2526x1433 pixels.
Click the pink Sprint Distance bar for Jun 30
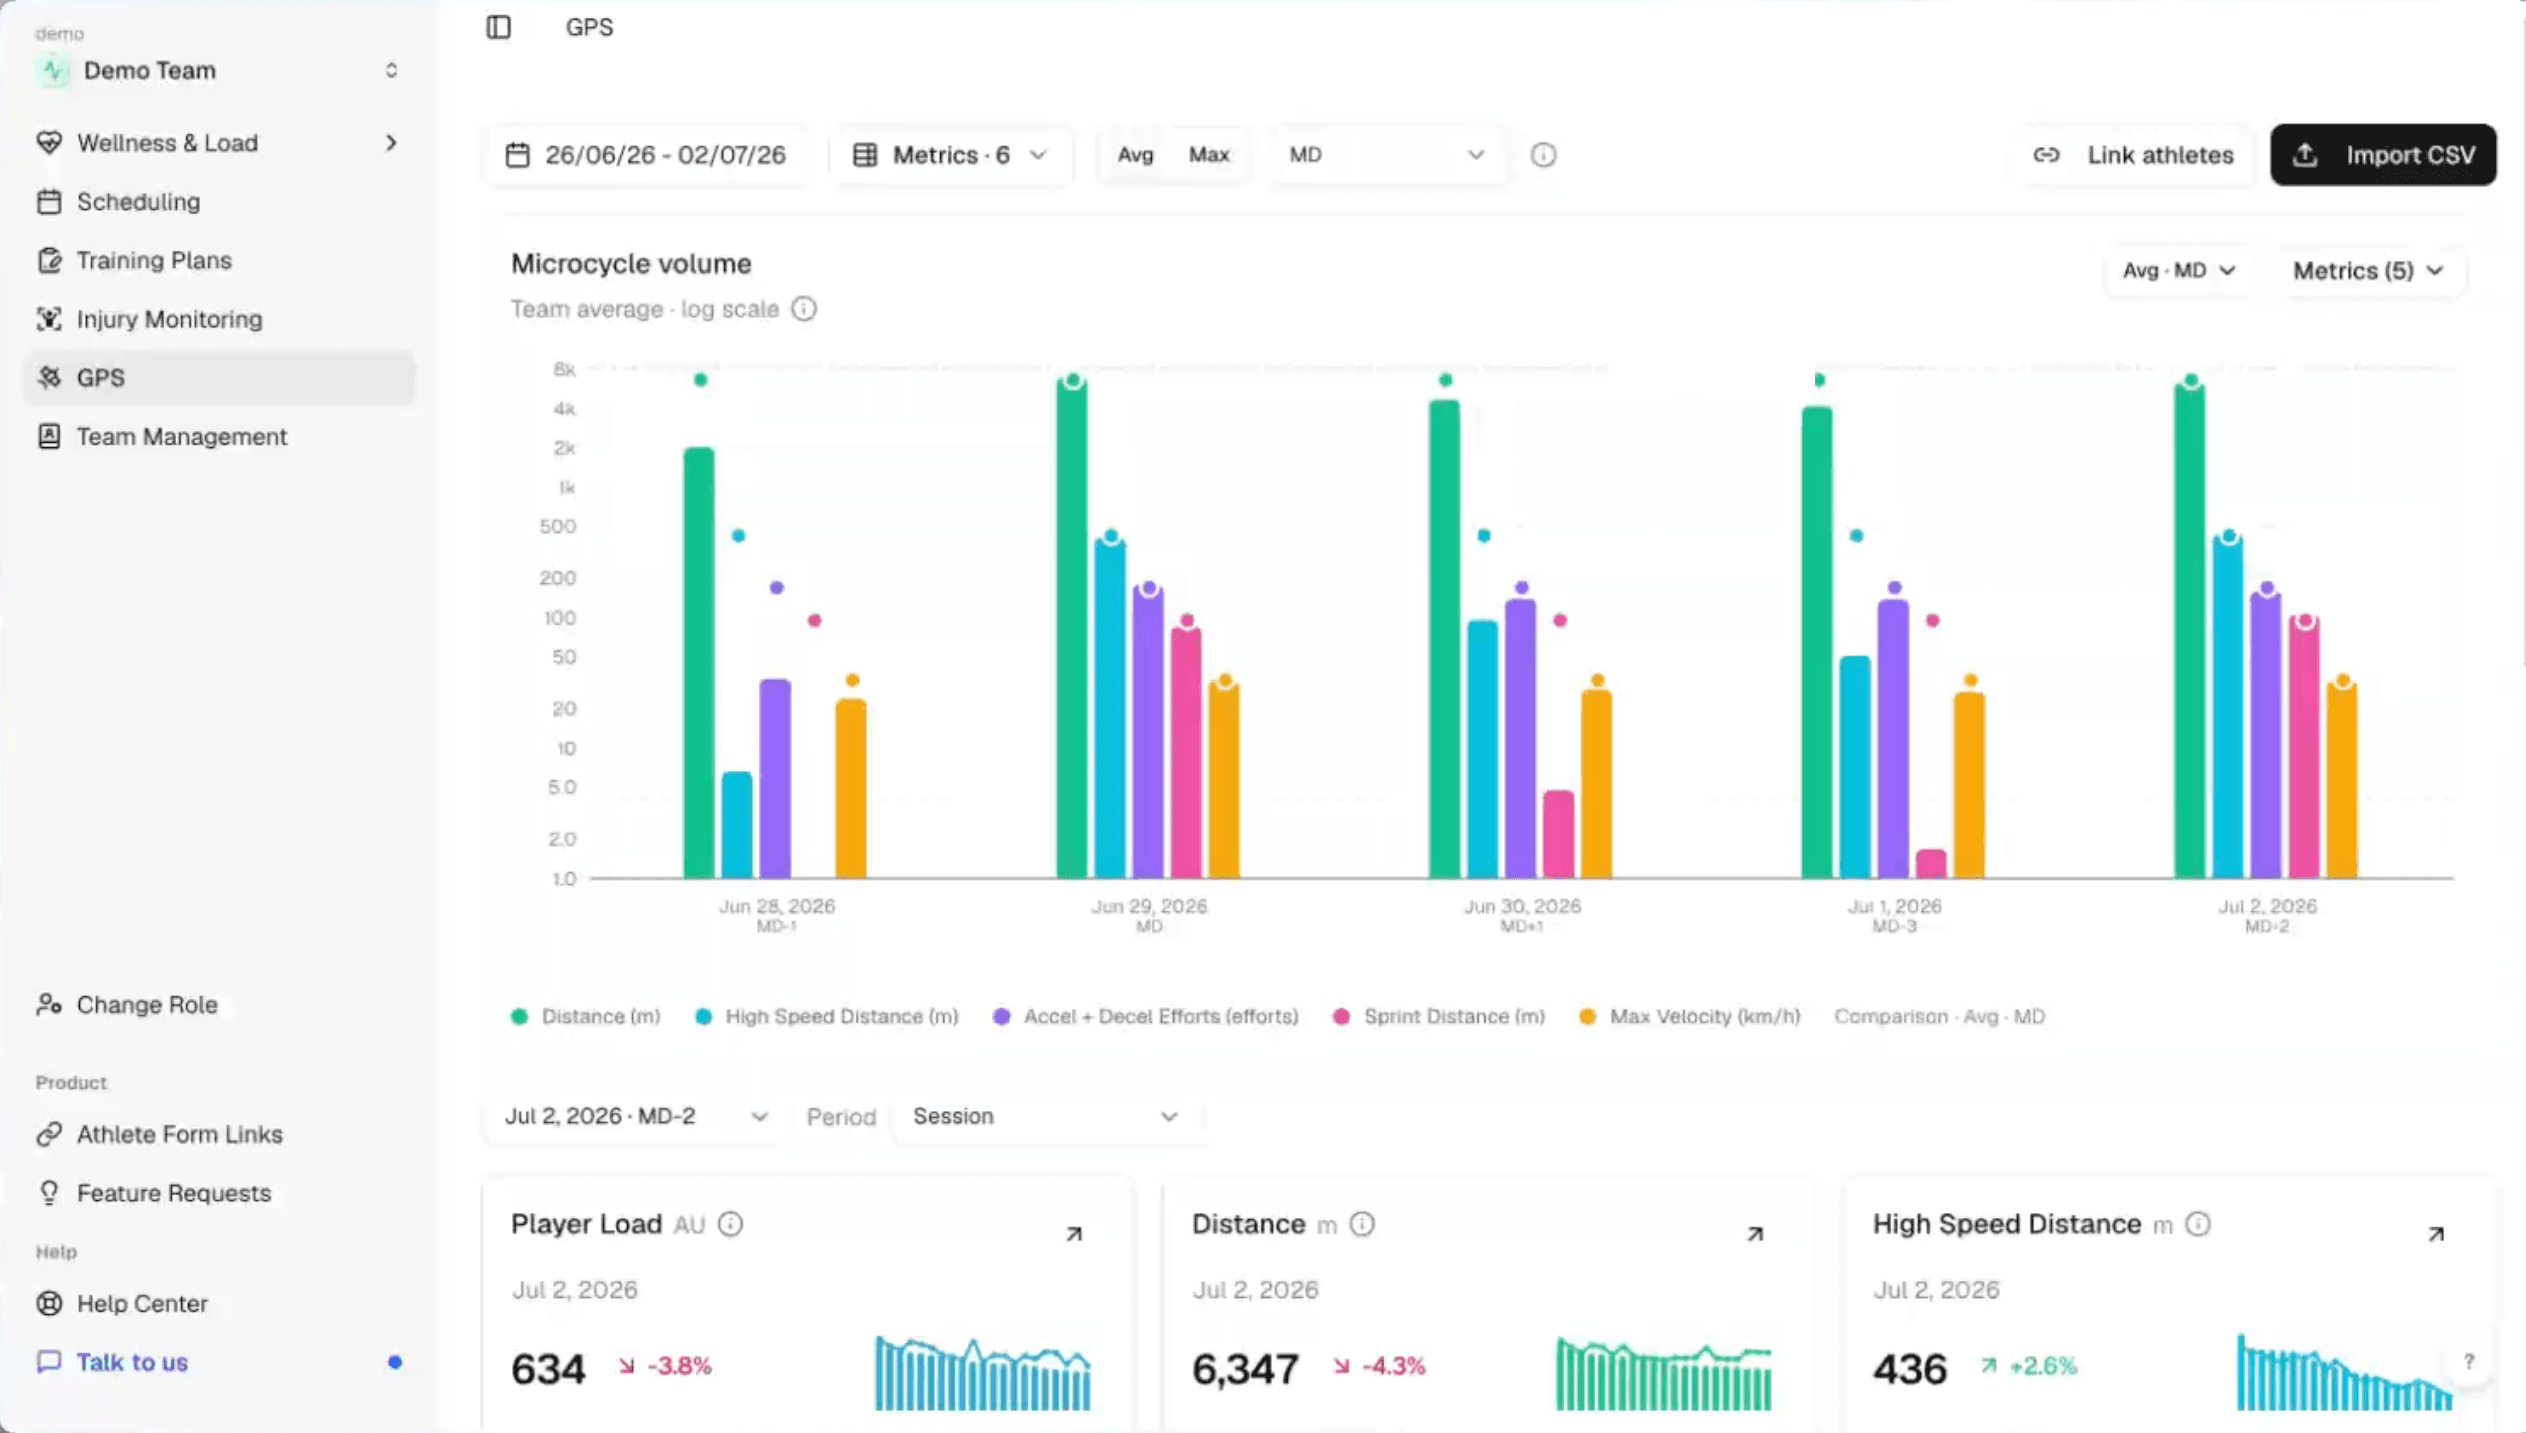coord(1558,835)
